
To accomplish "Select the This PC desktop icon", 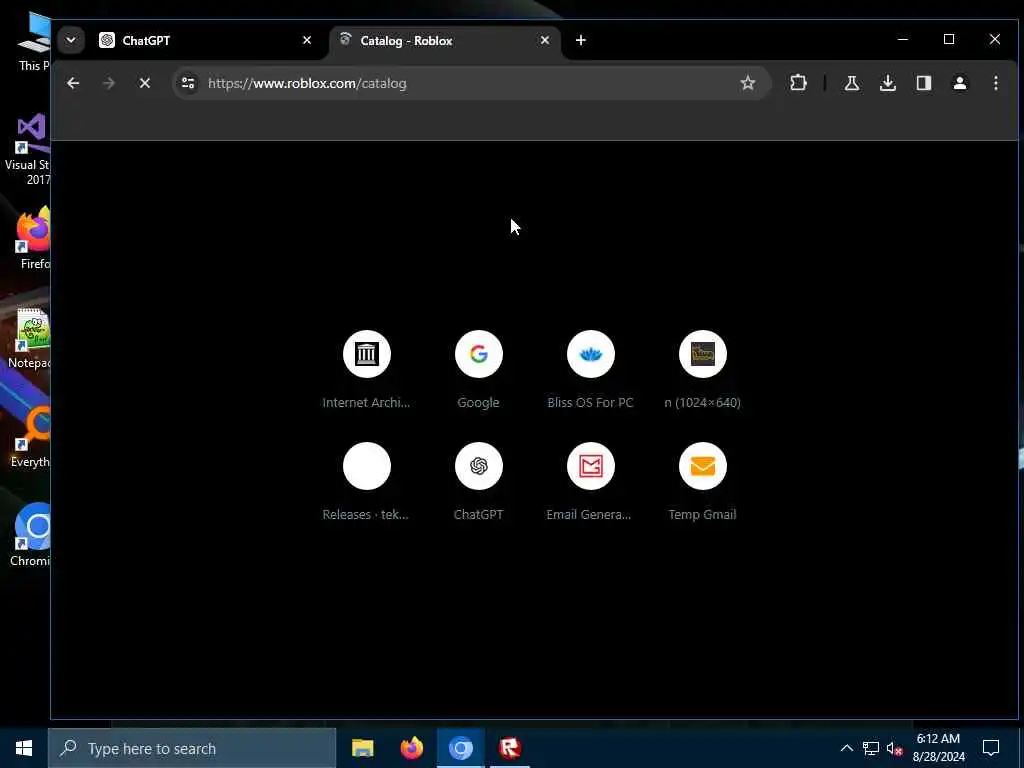I will tap(33, 42).
